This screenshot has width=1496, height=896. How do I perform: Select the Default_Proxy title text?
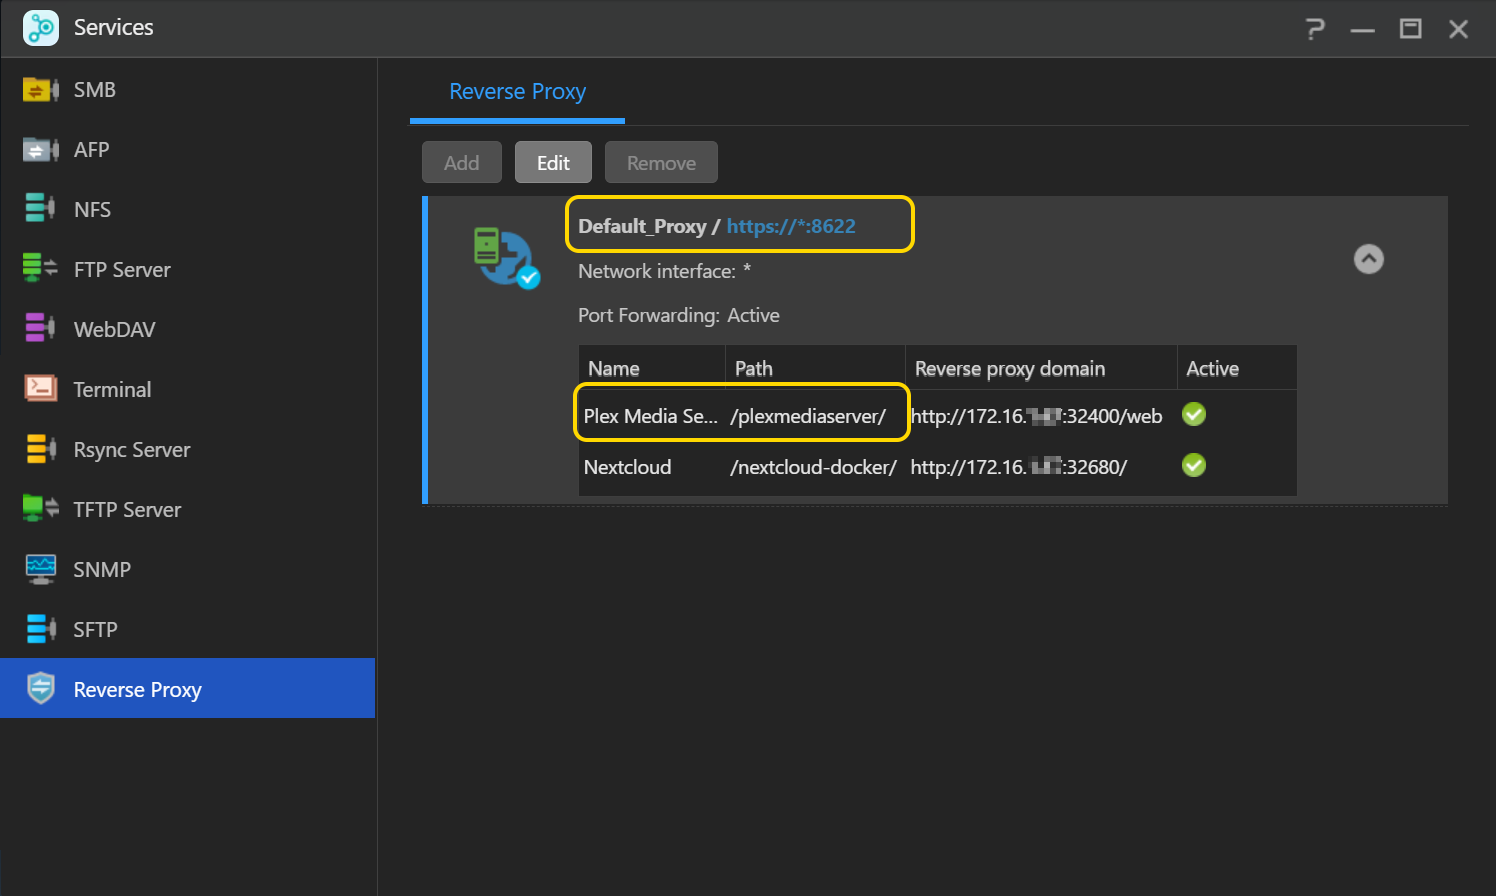tap(642, 226)
